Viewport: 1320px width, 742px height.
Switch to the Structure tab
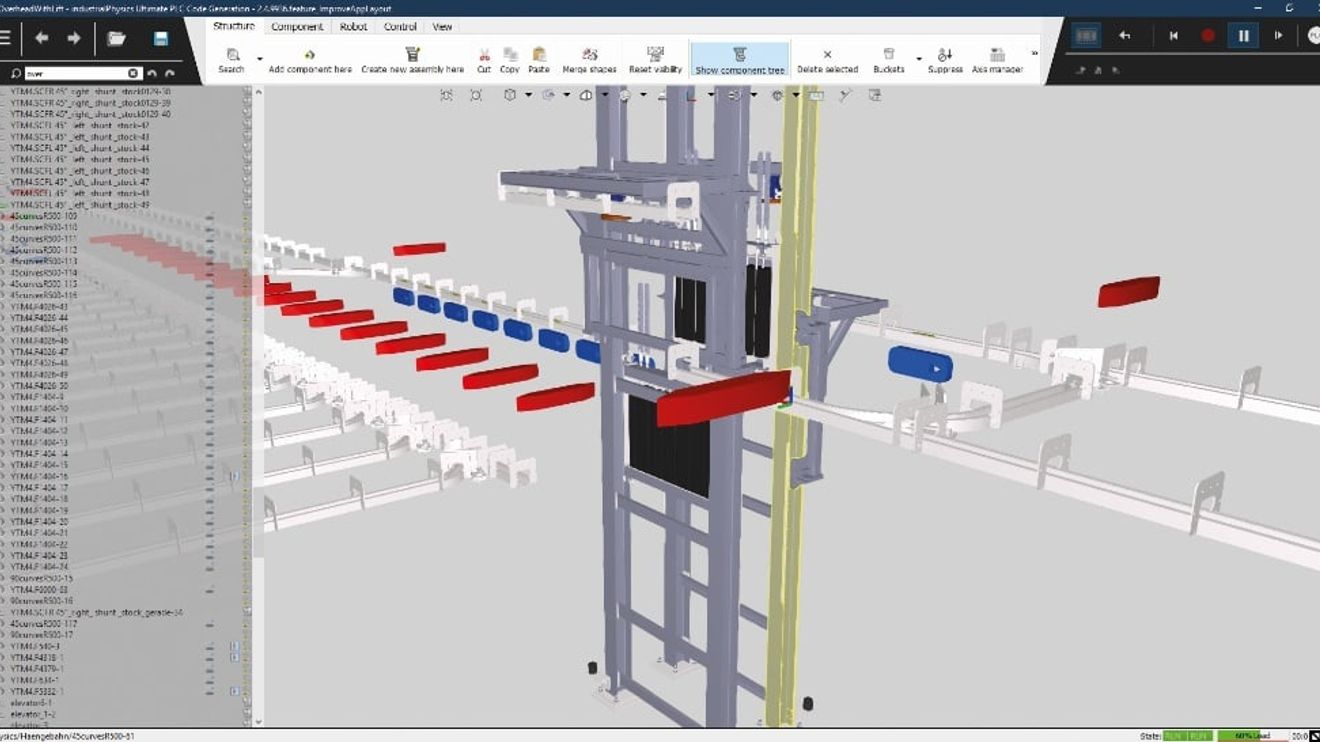point(234,26)
